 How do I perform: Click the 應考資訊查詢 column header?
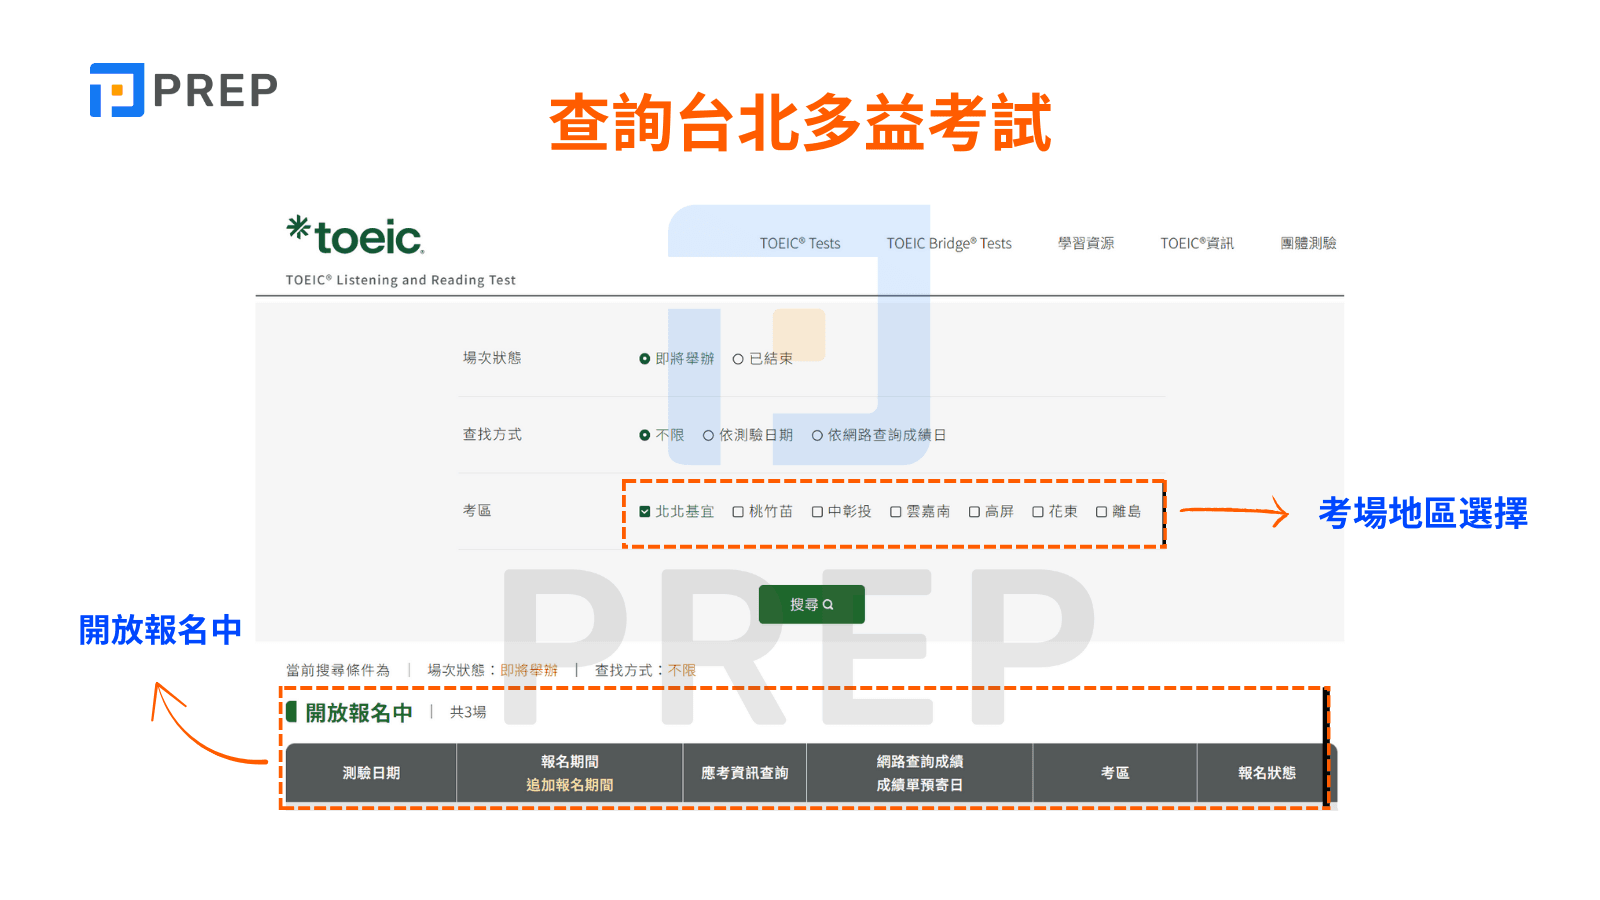(x=744, y=773)
